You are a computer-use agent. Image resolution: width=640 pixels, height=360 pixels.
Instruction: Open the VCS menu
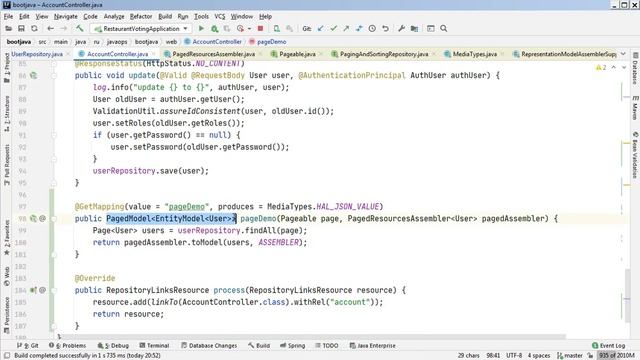click(220, 16)
